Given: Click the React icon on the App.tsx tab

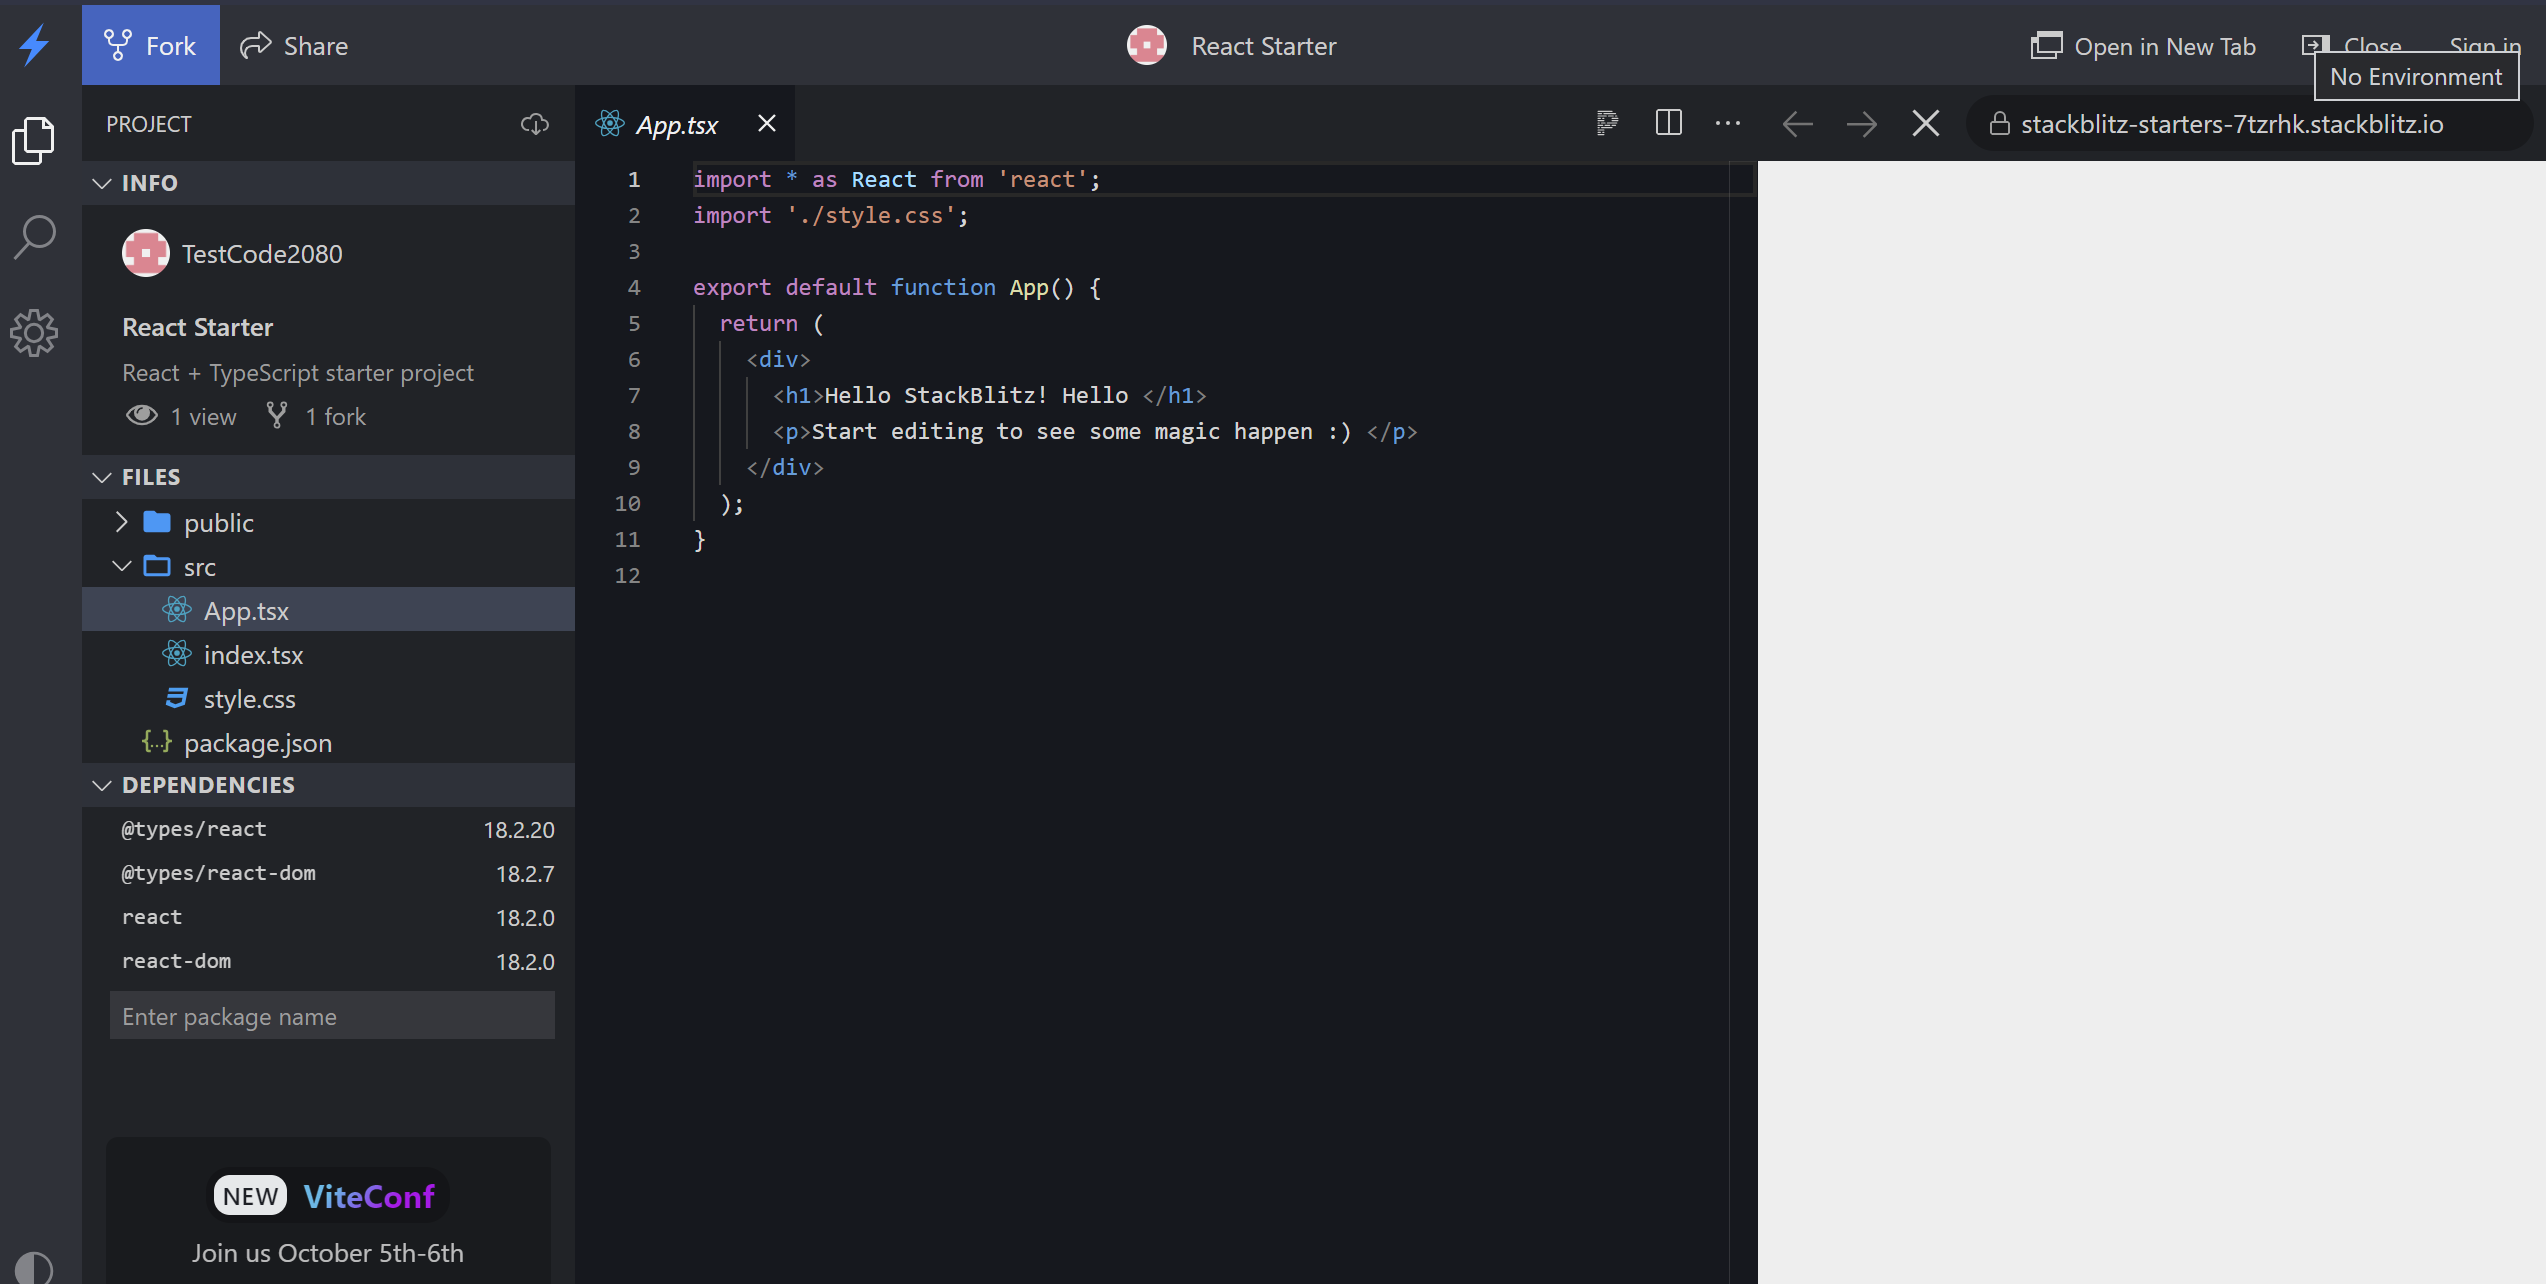Looking at the screenshot, I should click(x=608, y=123).
